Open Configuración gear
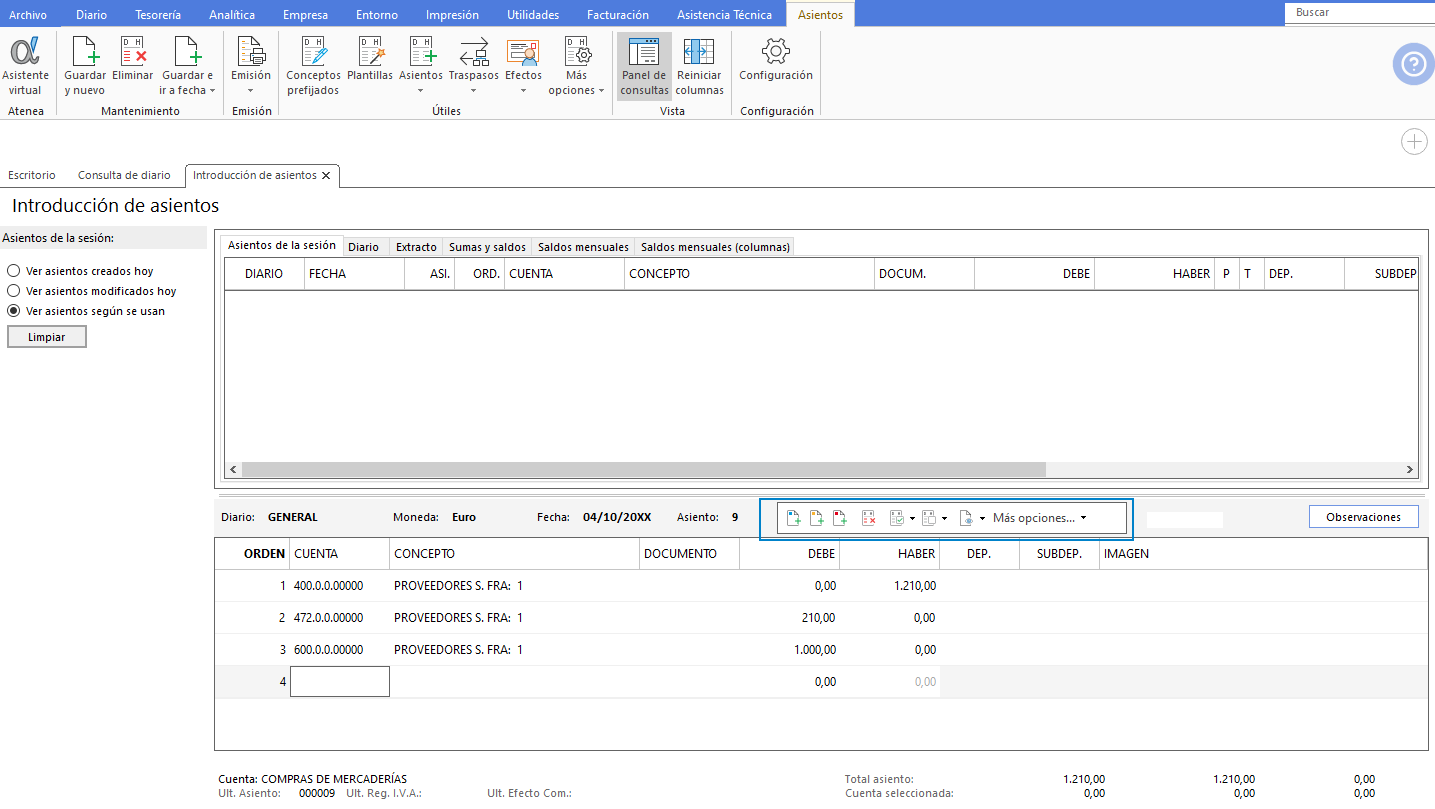 coord(776,60)
